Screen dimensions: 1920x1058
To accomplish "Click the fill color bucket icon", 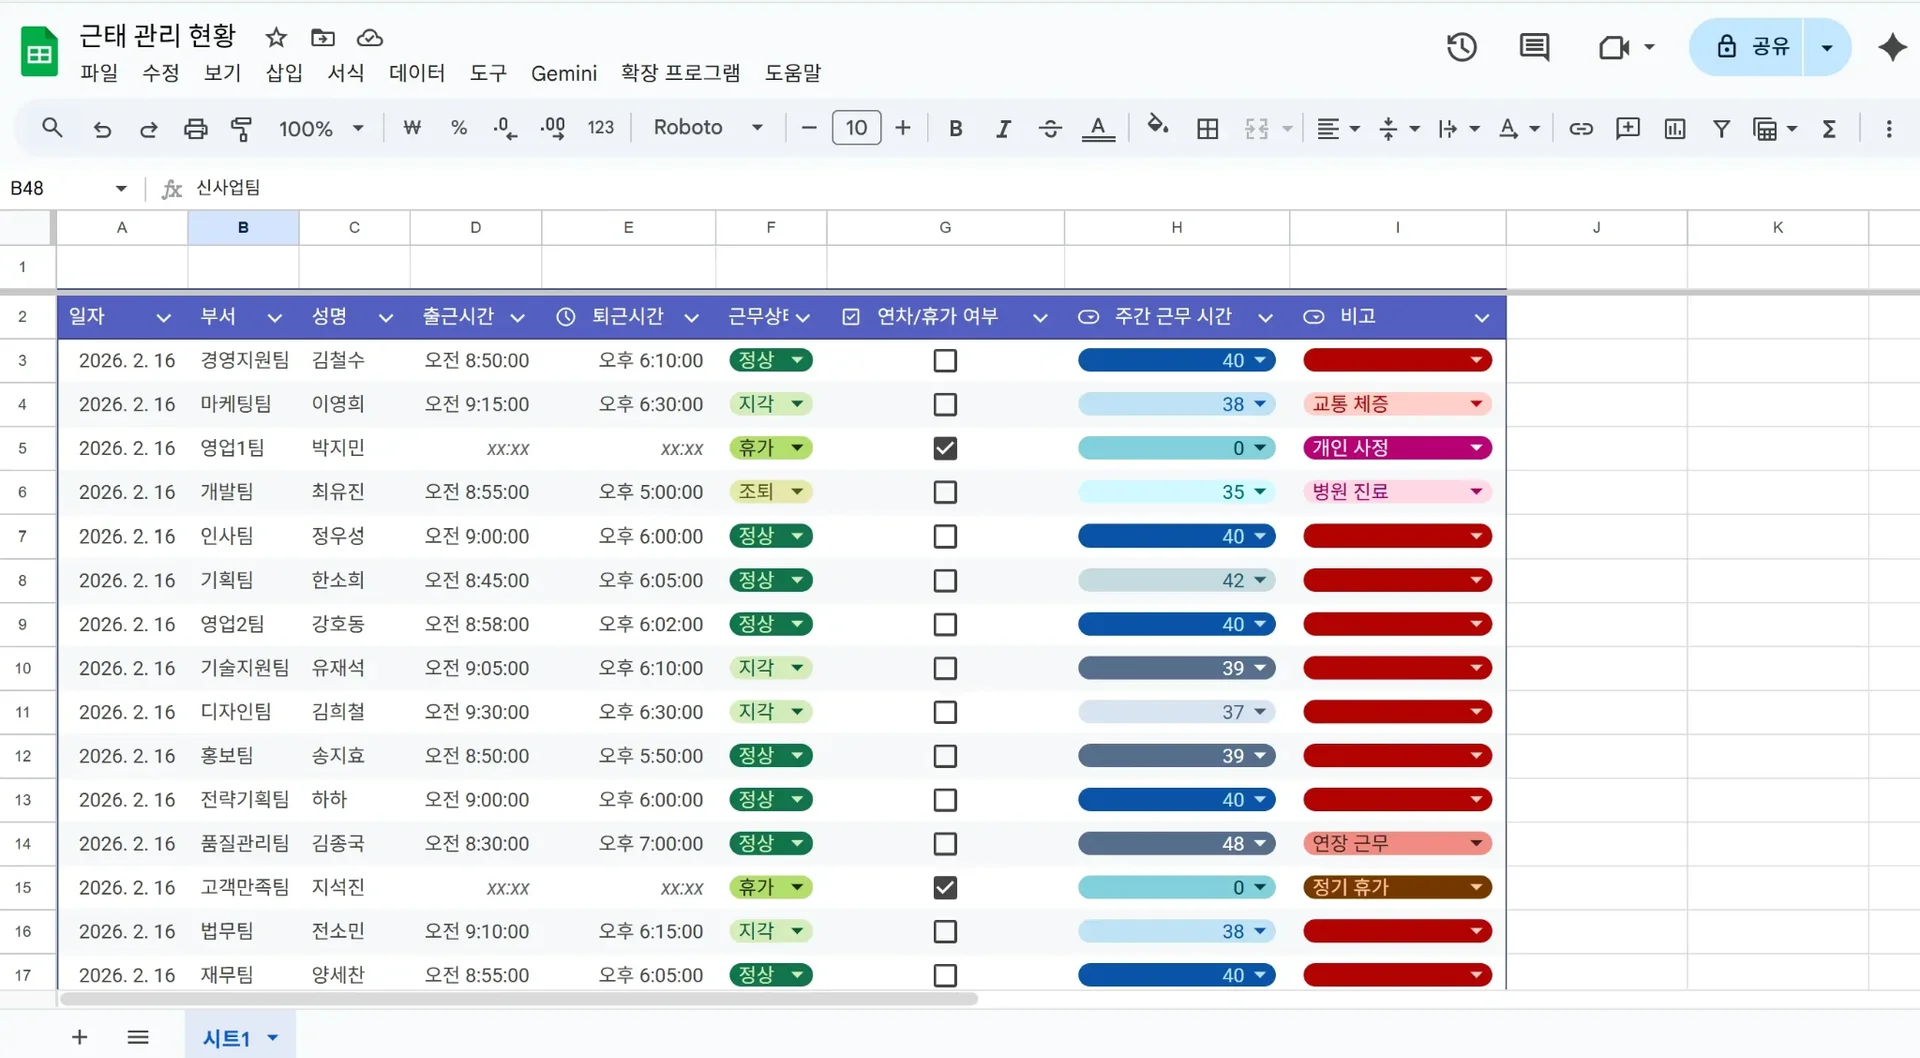I will tap(1157, 127).
